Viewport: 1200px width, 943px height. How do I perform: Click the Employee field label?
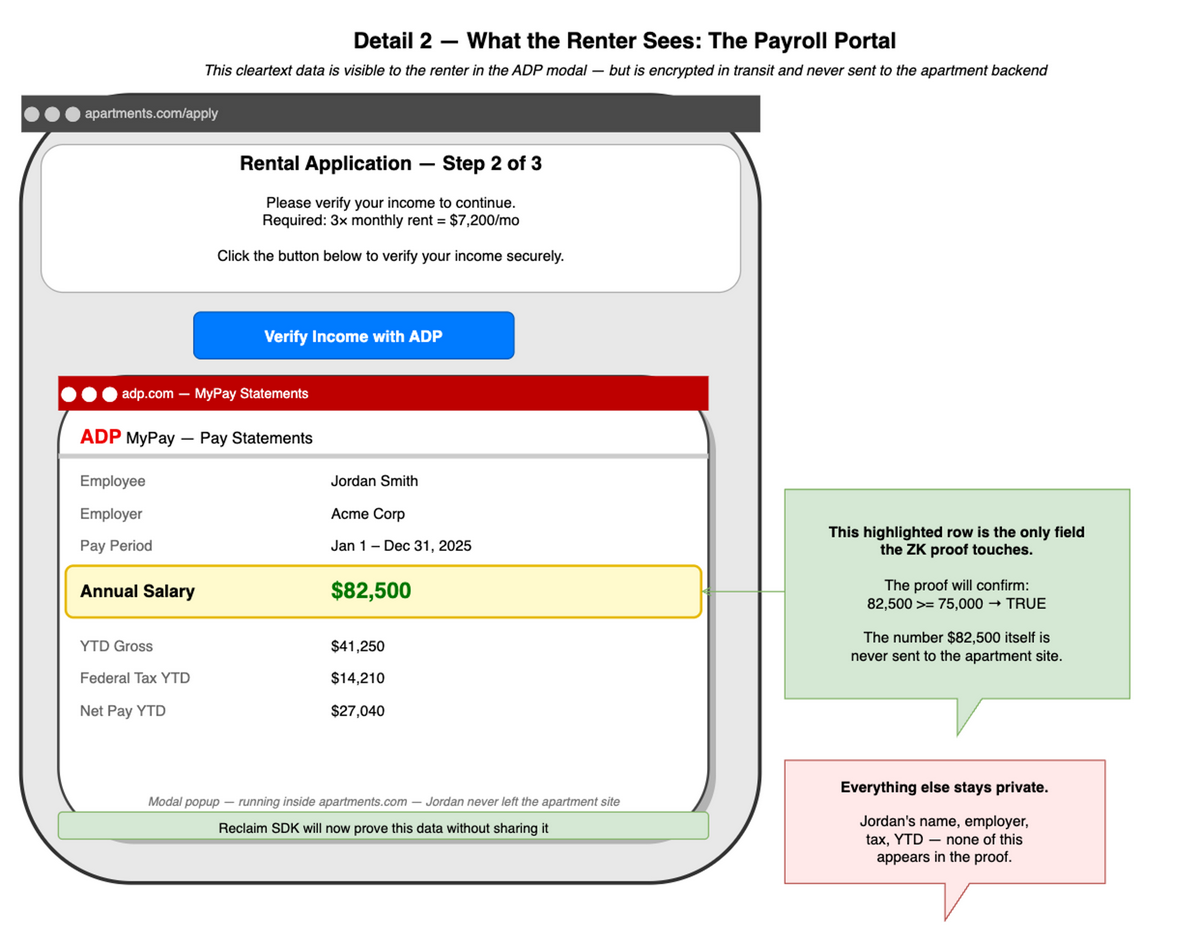(113, 481)
